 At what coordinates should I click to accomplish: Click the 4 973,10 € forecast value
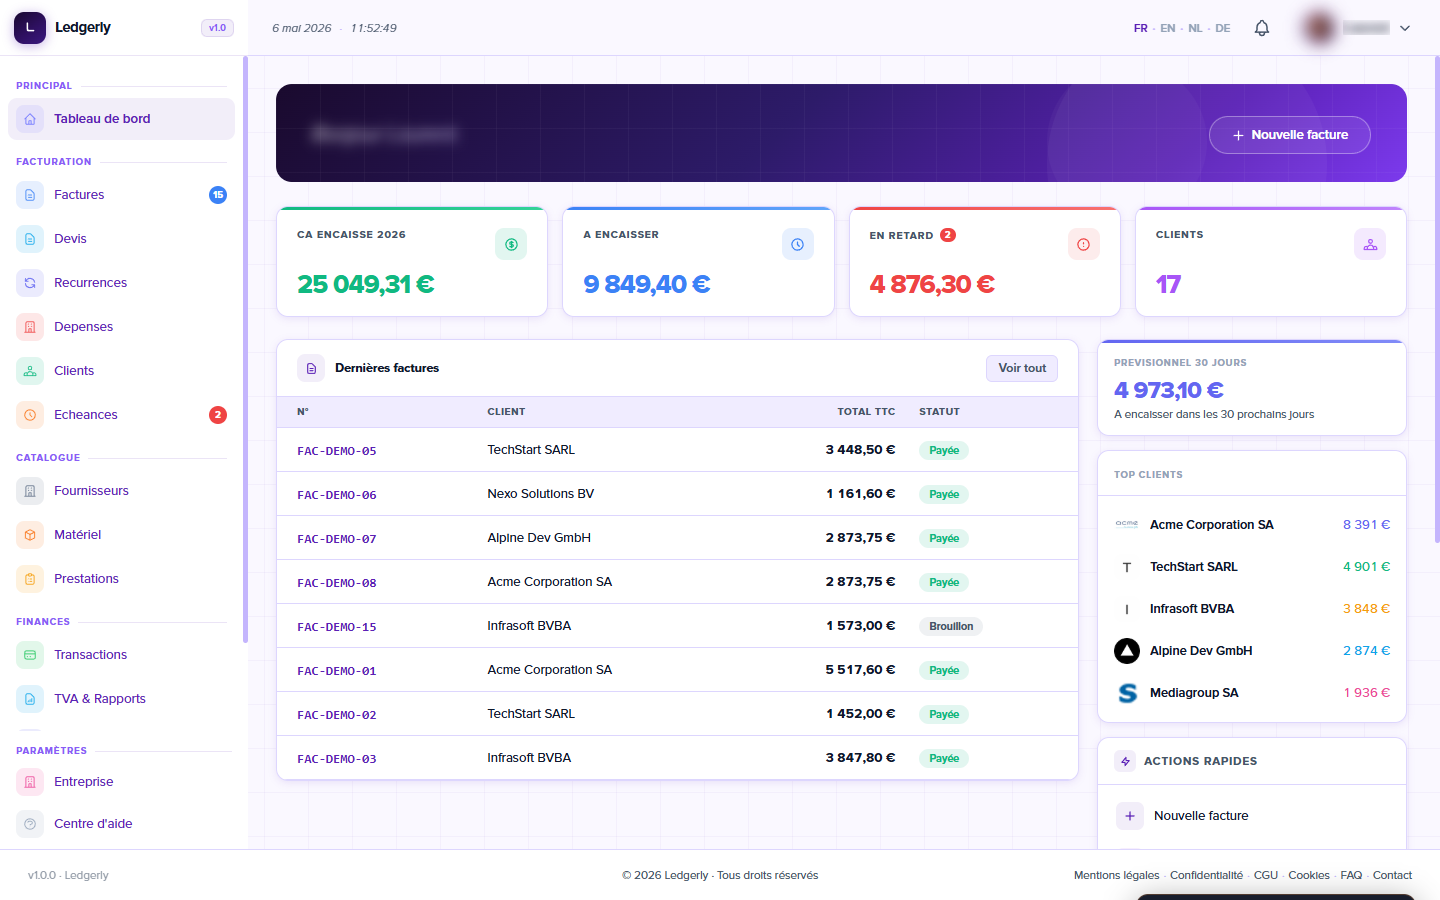[1169, 390]
